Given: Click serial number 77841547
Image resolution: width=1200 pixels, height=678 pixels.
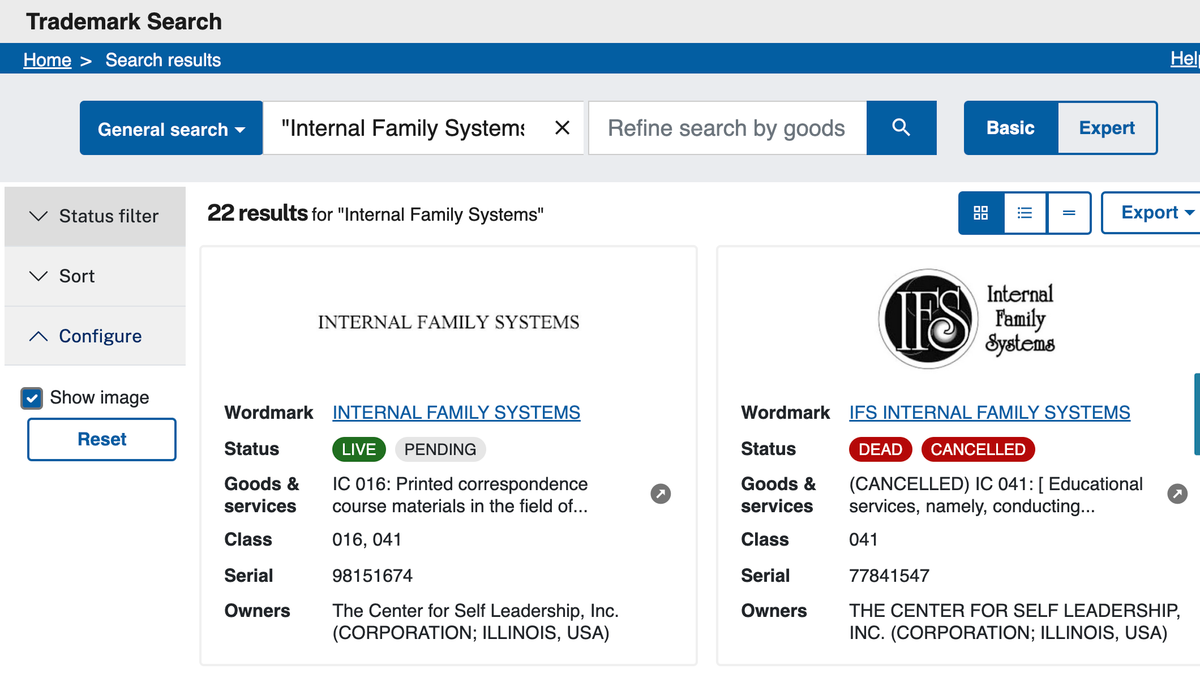Looking at the screenshot, I should tap(889, 575).
